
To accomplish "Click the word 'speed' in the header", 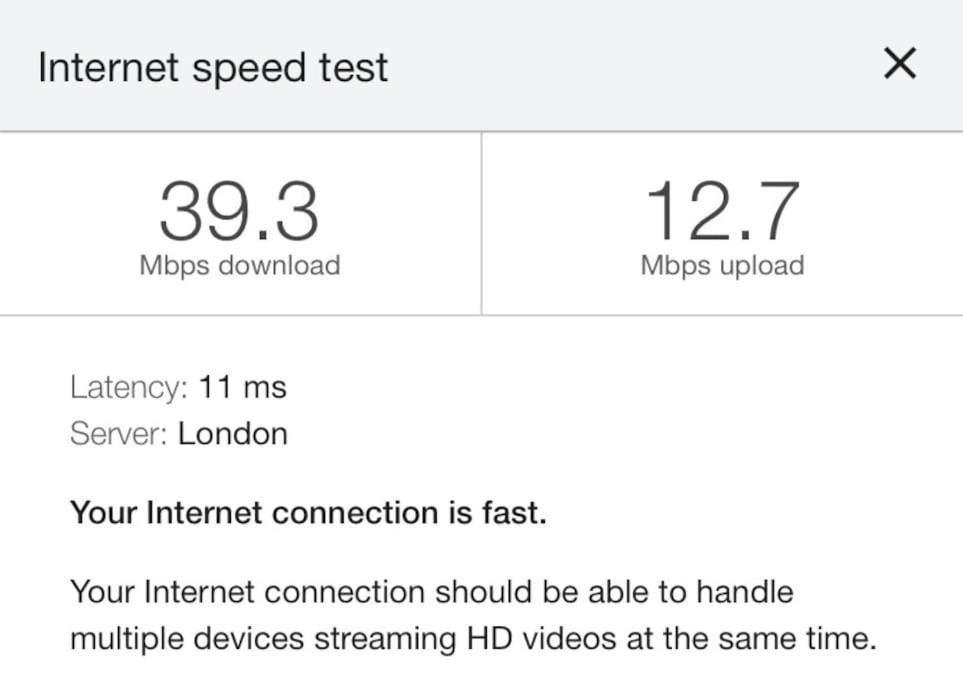I will [x=249, y=69].
